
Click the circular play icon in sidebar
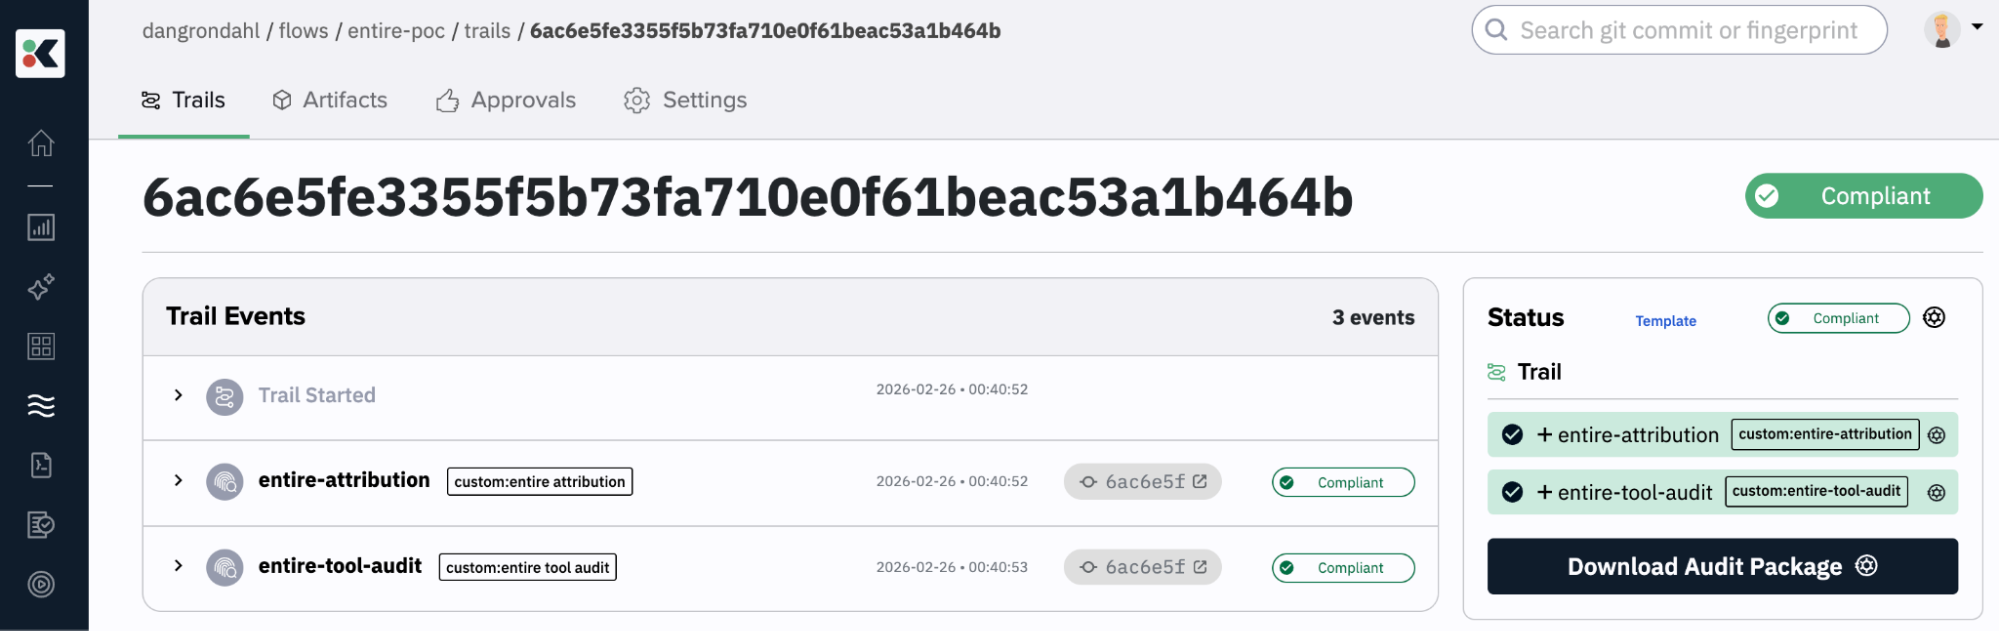(x=41, y=584)
